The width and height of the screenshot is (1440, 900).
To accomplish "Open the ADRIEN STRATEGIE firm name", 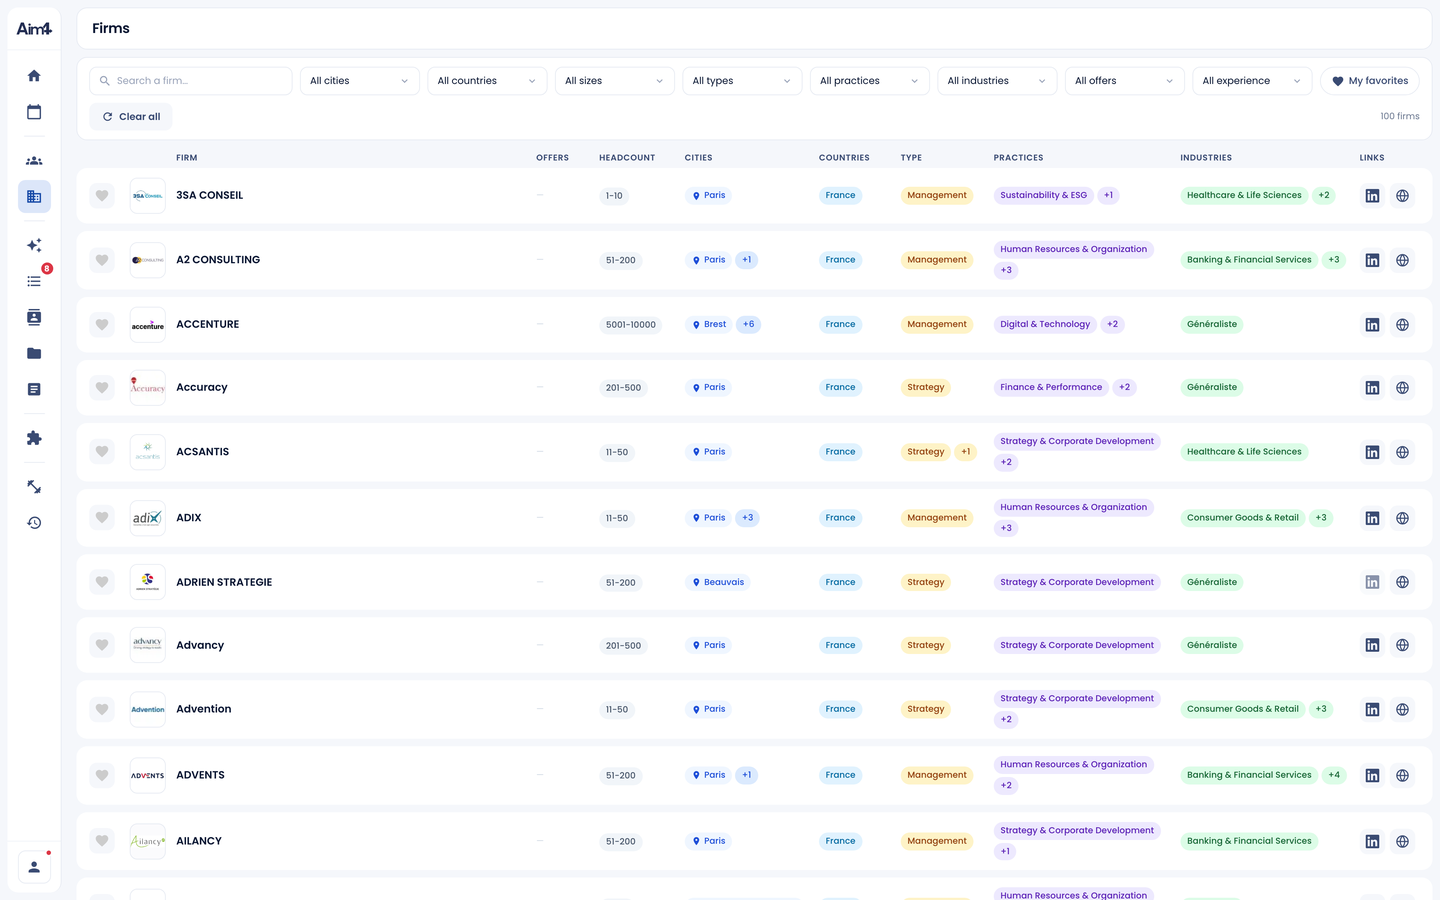I will pyautogui.click(x=224, y=582).
